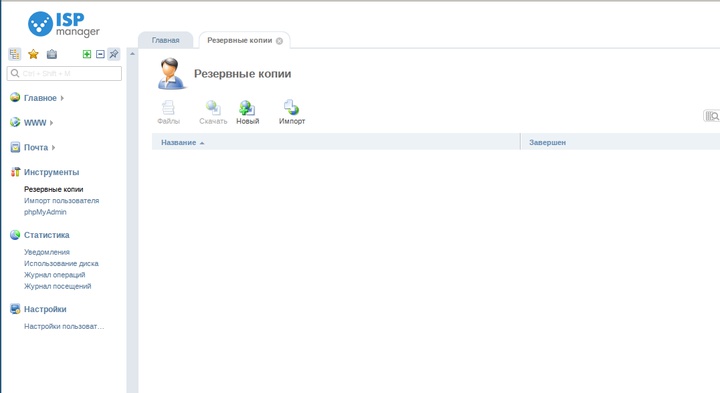Collapse the Настройки section heading
This screenshot has width=720, height=393.
click(45, 309)
